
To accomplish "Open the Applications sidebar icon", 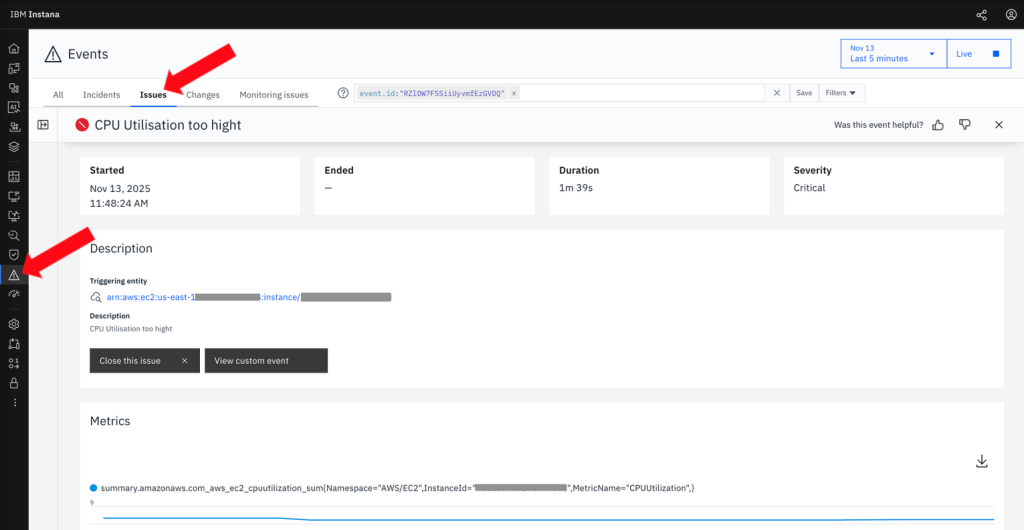I will click(x=14, y=88).
